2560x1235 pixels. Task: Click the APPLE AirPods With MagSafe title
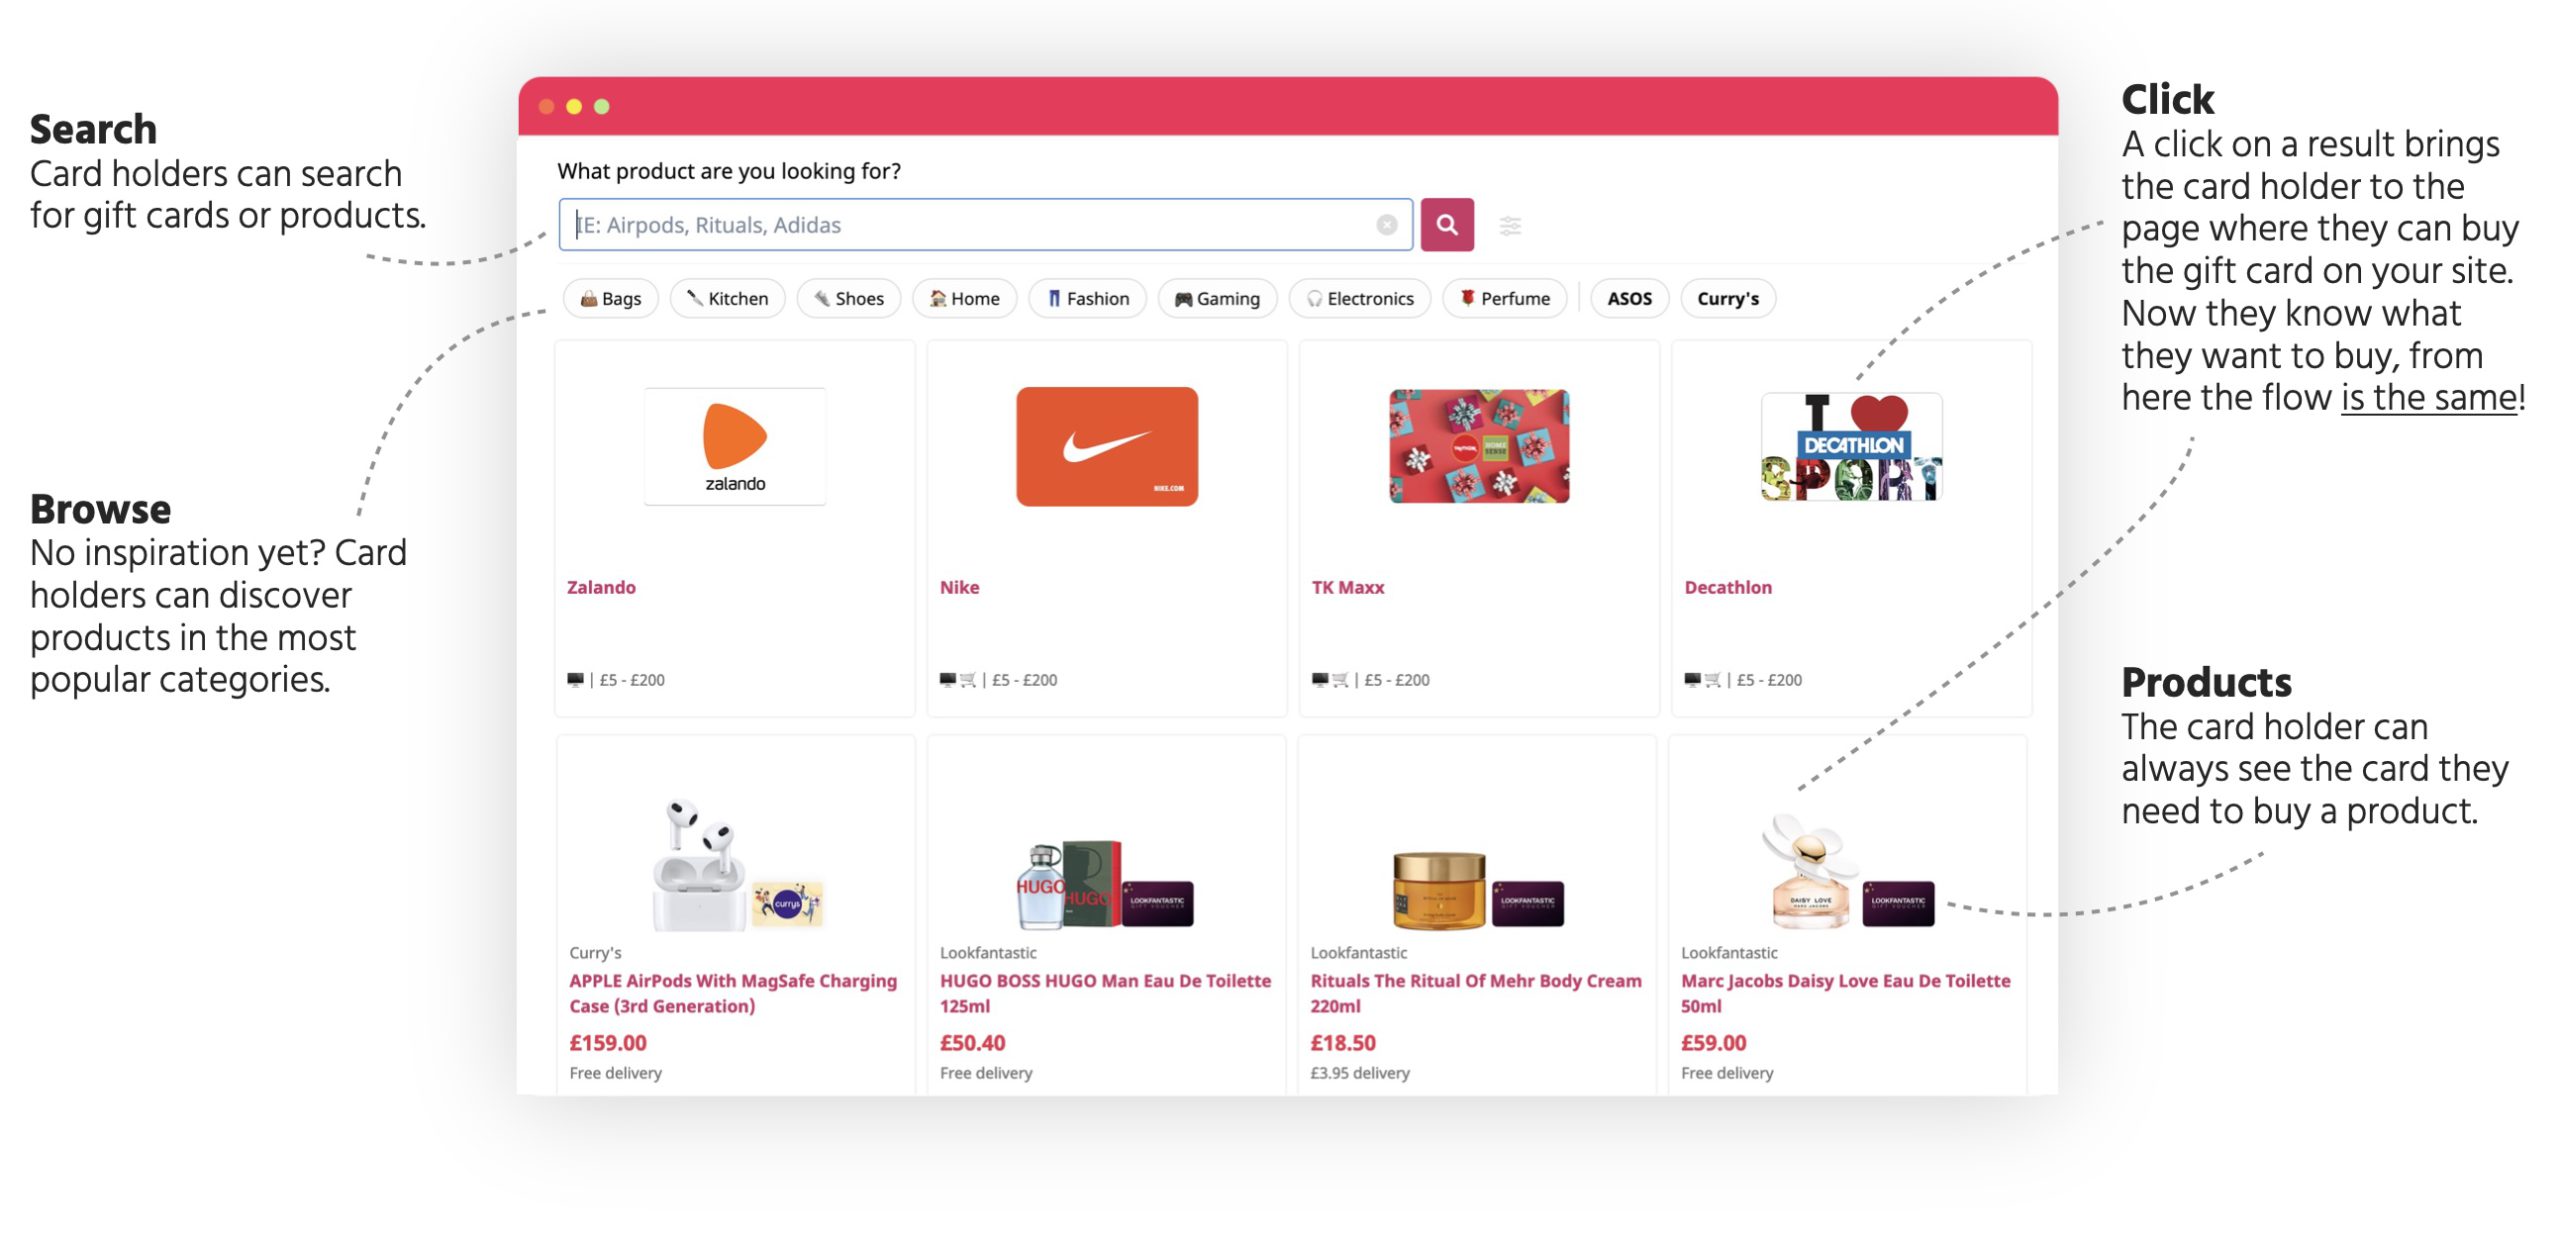click(733, 993)
